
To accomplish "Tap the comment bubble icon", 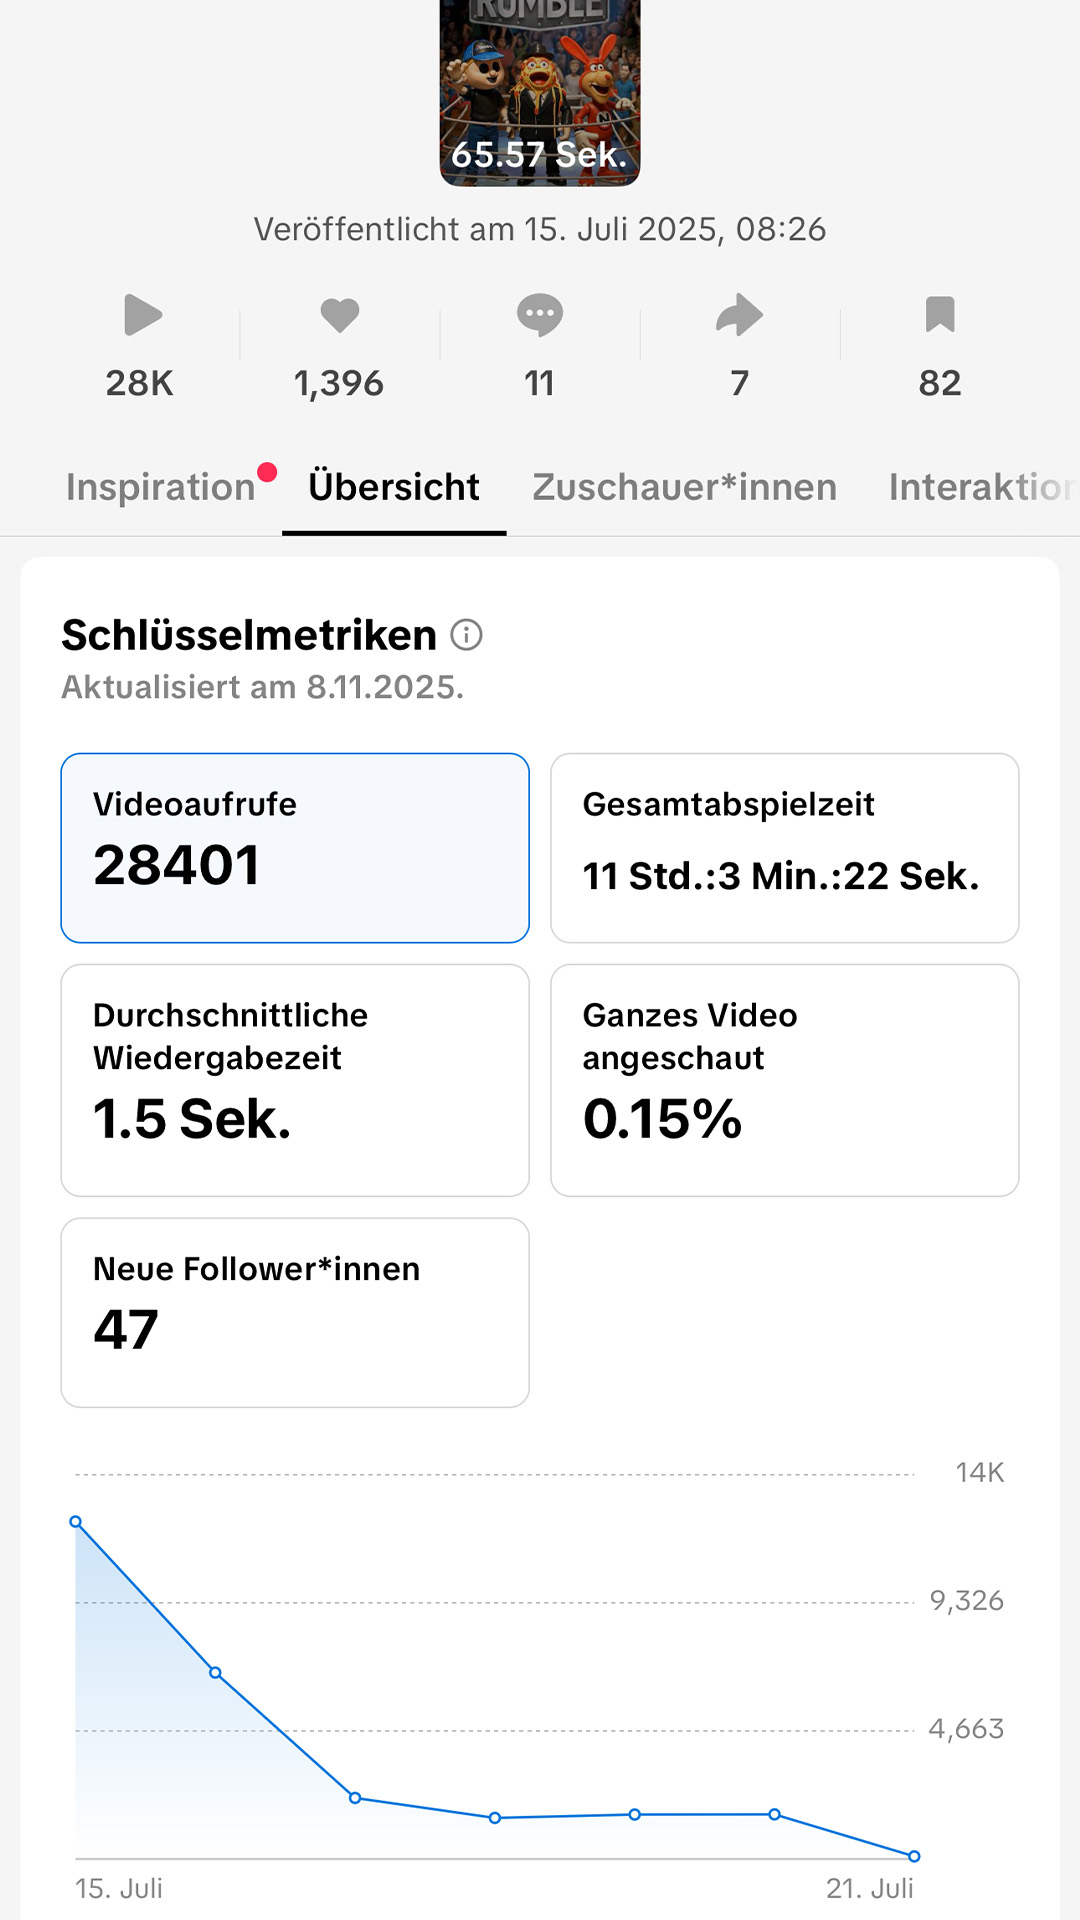I will pyautogui.click(x=540, y=315).
